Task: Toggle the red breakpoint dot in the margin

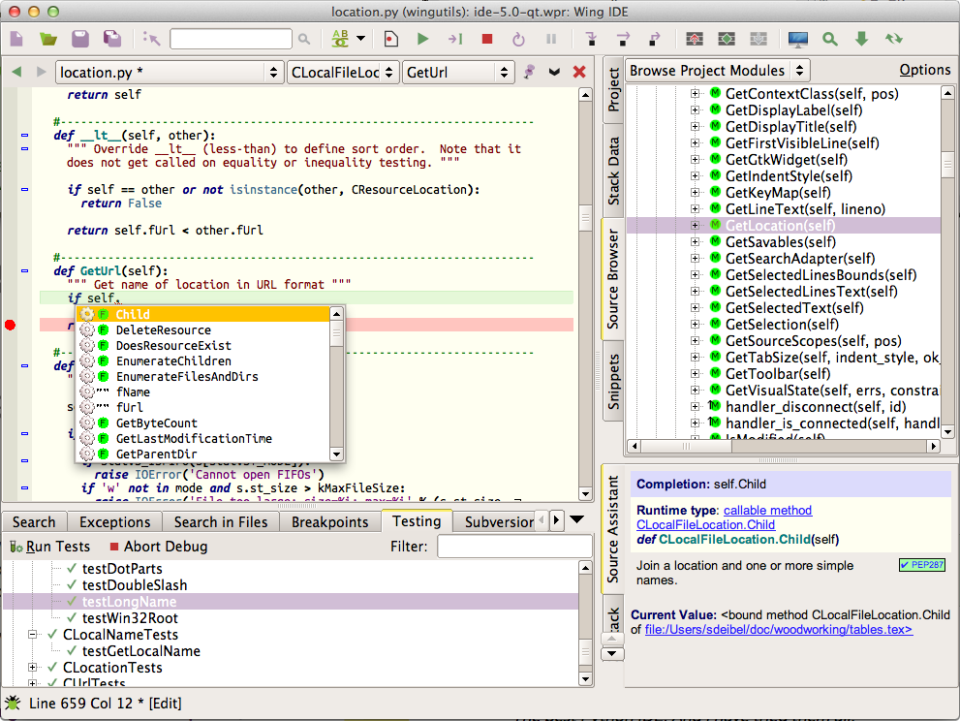Action: click(9, 324)
